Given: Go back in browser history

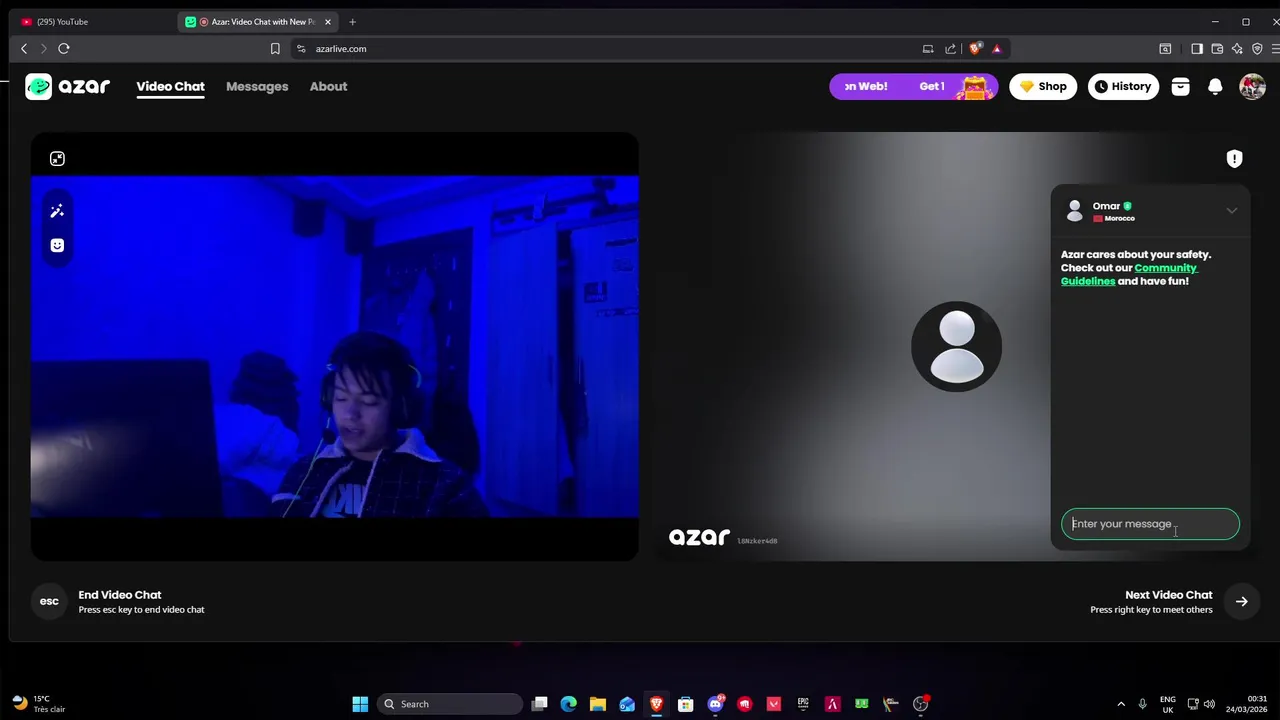Looking at the screenshot, I should pos(24,48).
